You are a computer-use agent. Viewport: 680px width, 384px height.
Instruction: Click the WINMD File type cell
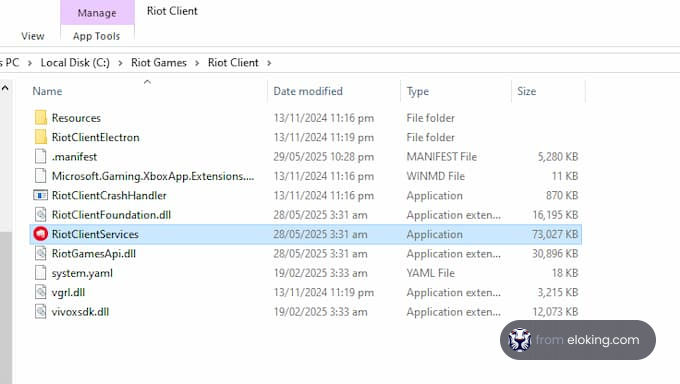[435, 176]
